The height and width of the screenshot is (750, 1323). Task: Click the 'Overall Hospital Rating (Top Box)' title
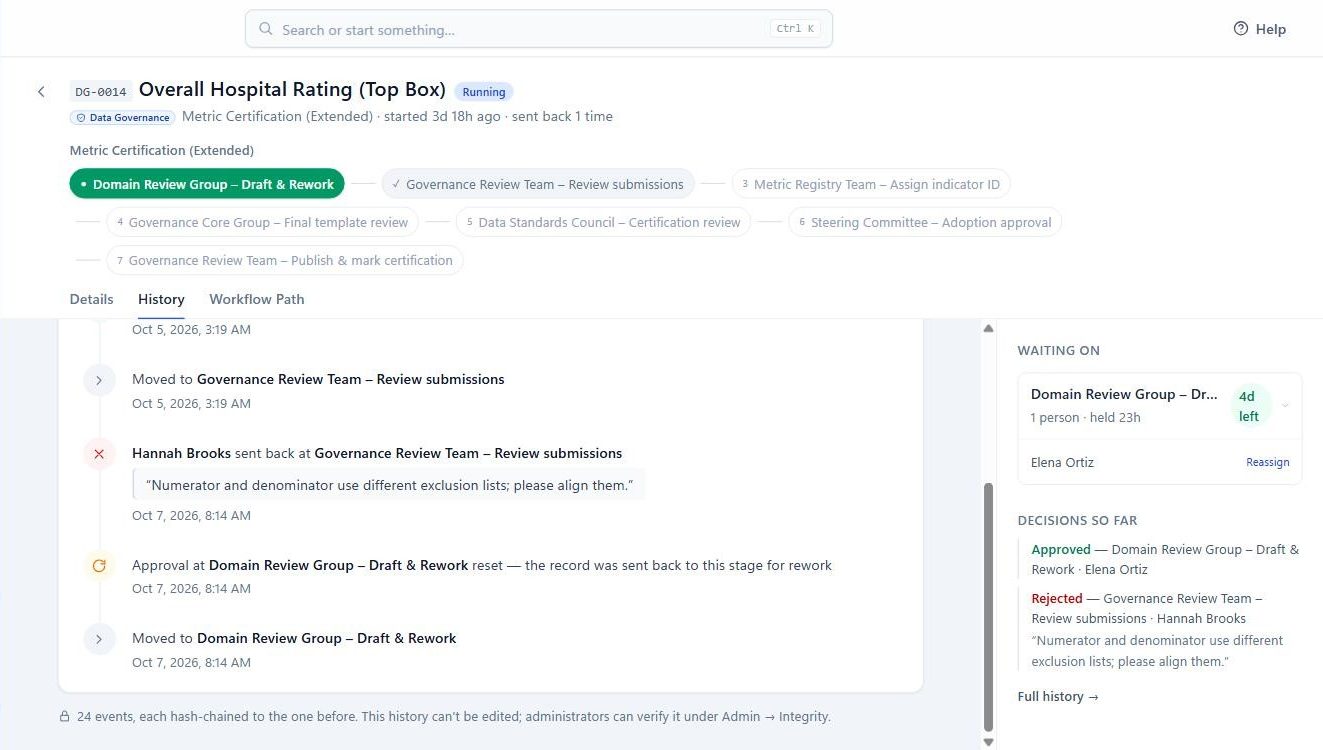tap(292, 90)
